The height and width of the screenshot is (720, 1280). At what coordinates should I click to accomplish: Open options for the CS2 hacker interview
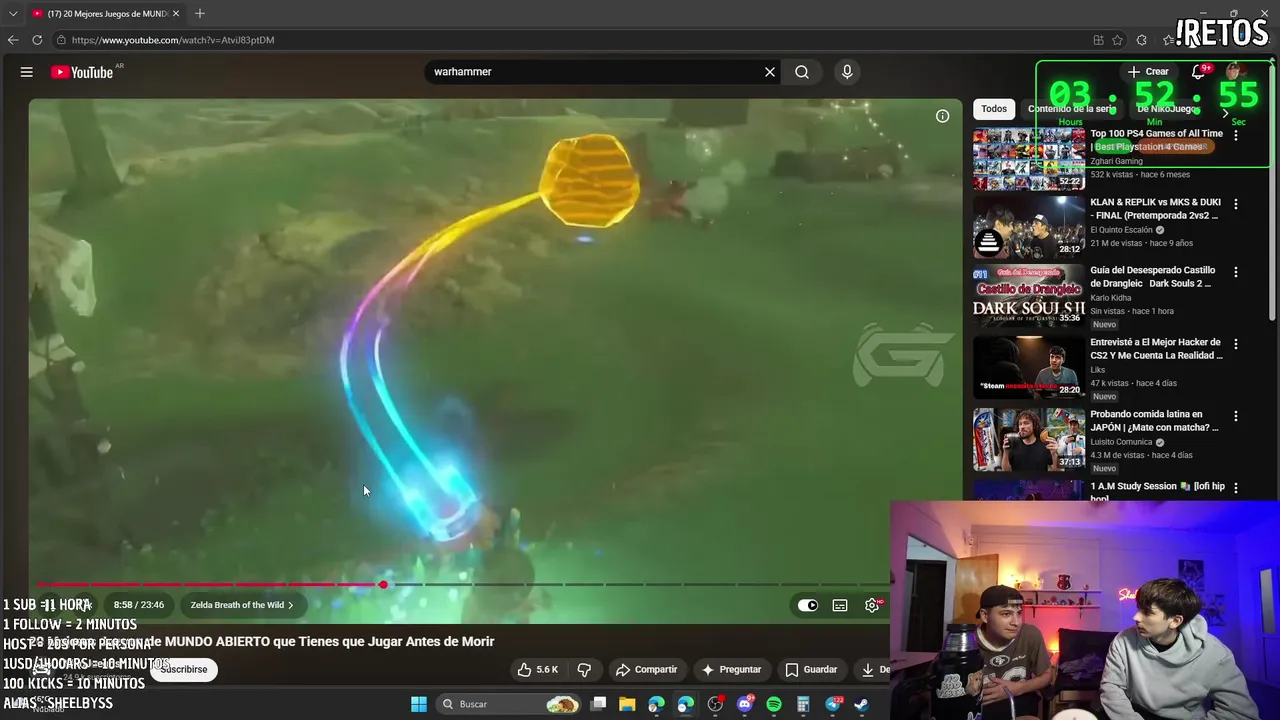[1236, 344]
